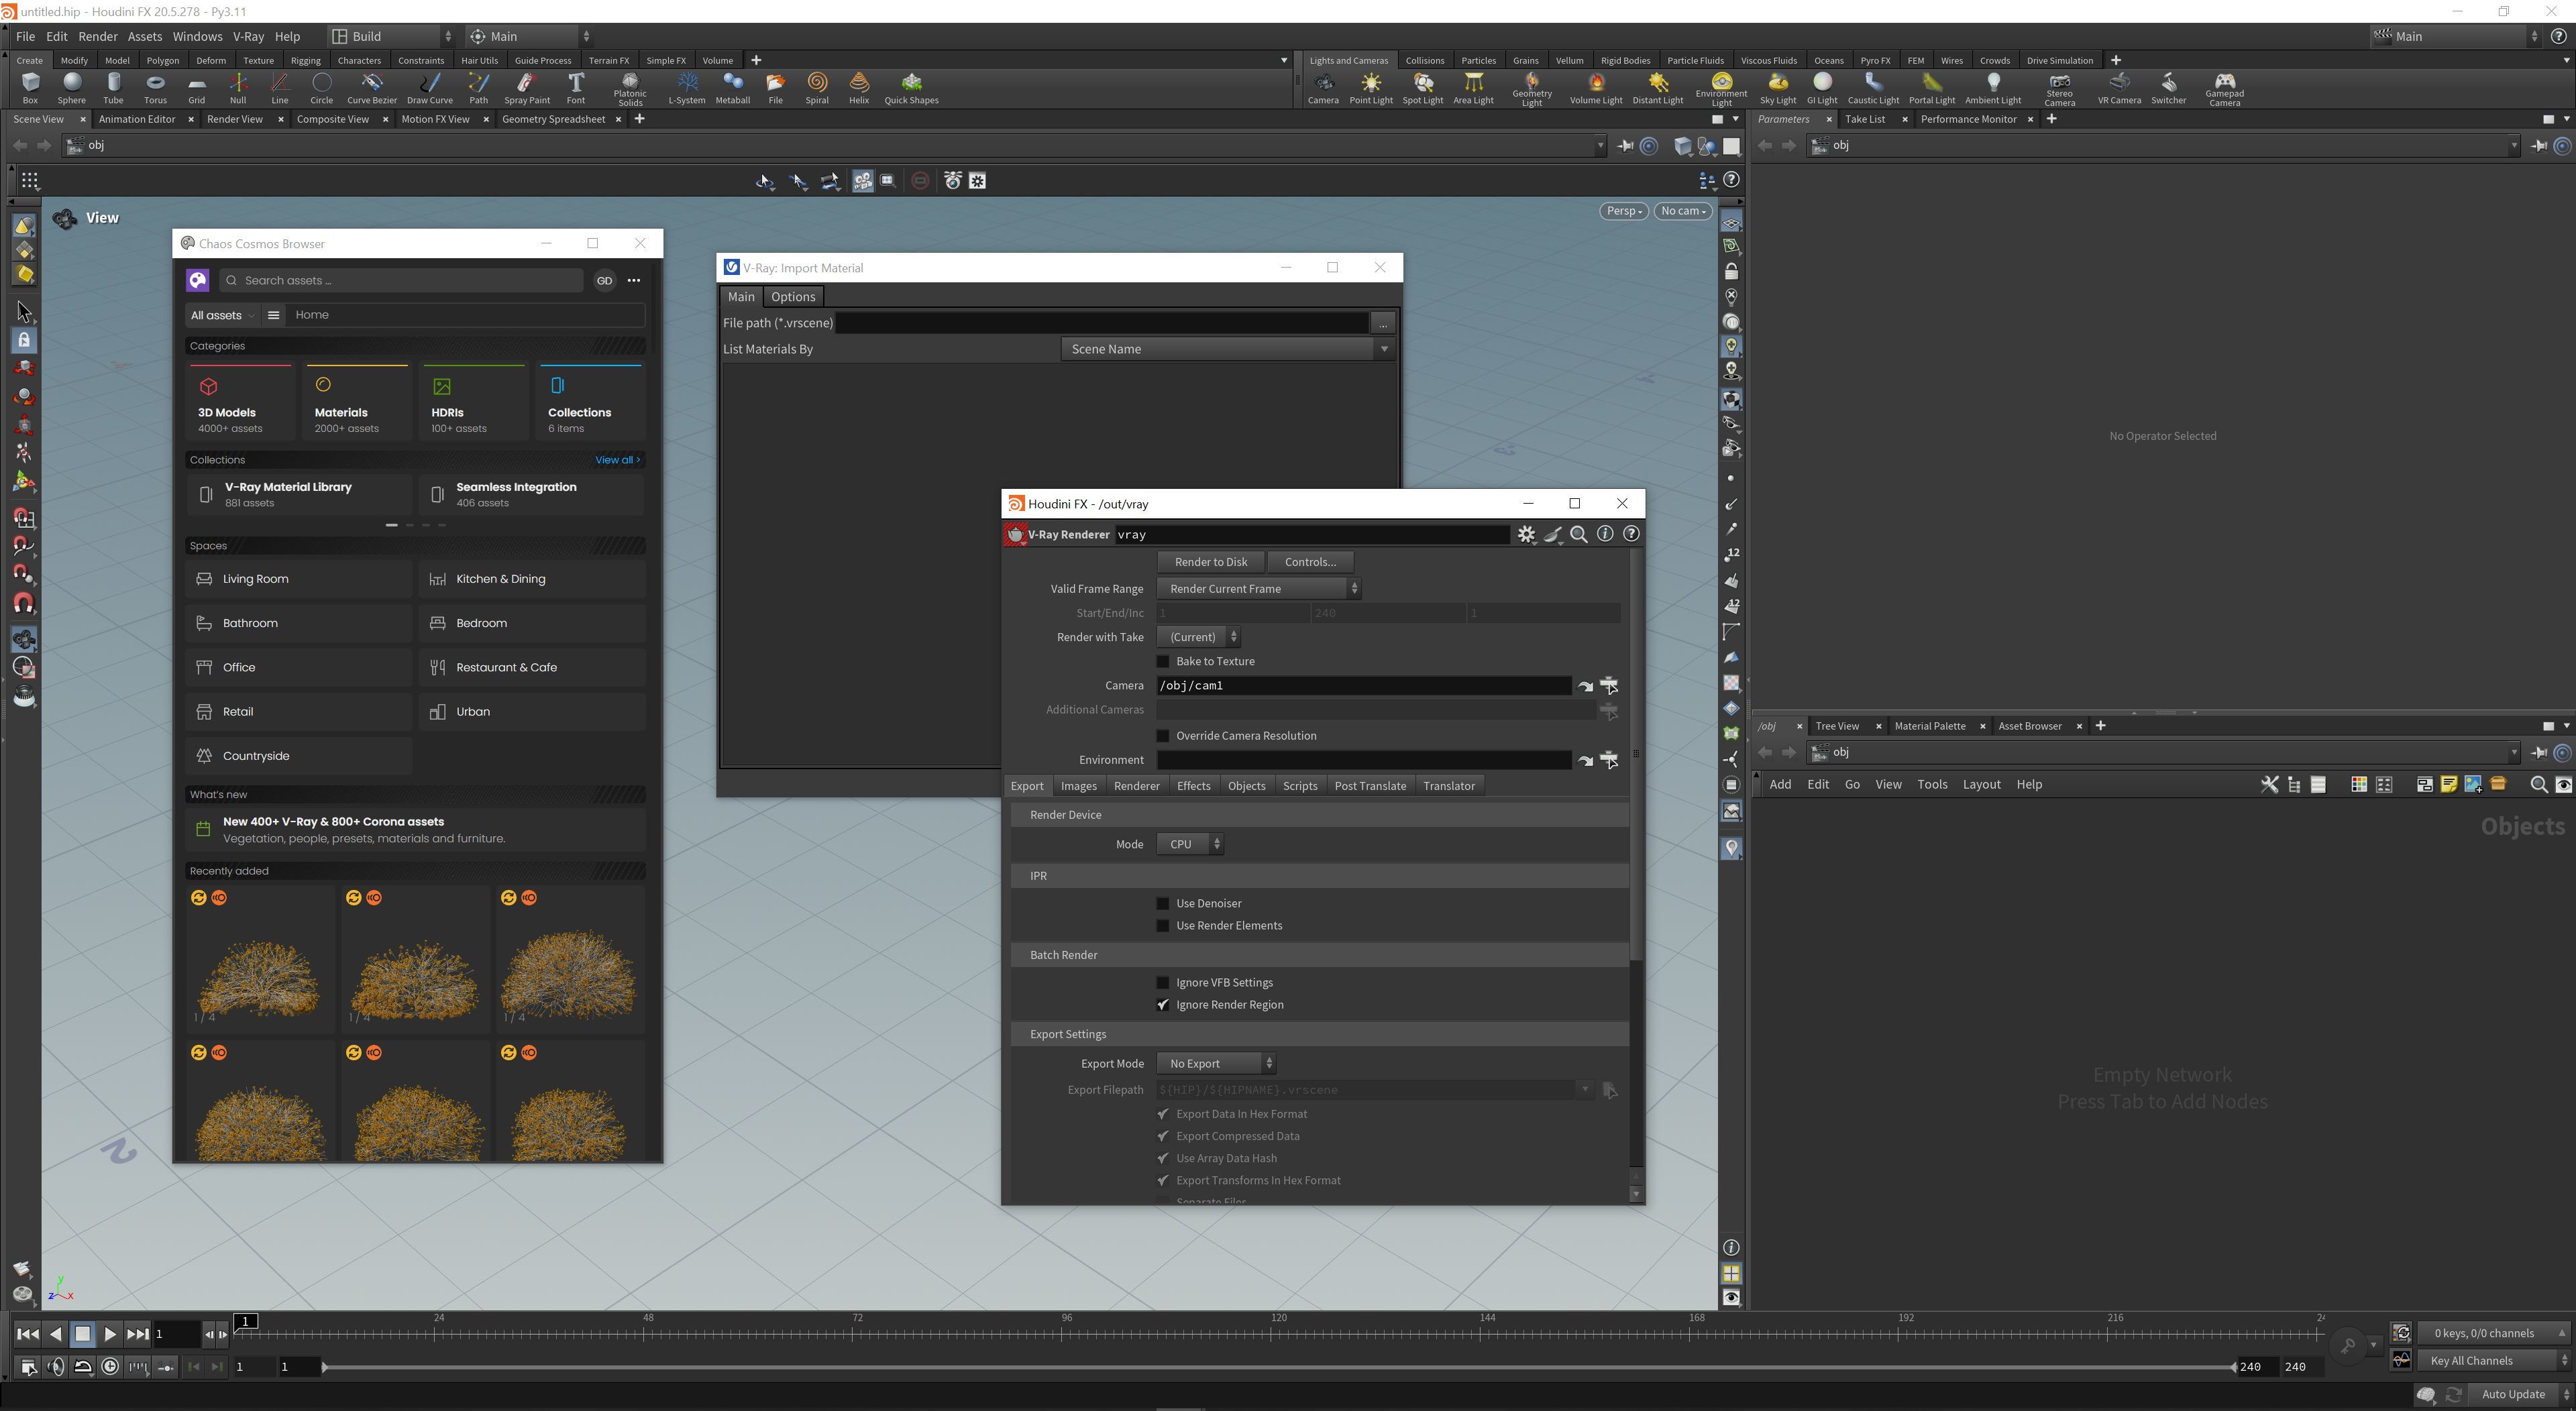
Task: Open the V-Ray menu
Action: tap(248, 36)
